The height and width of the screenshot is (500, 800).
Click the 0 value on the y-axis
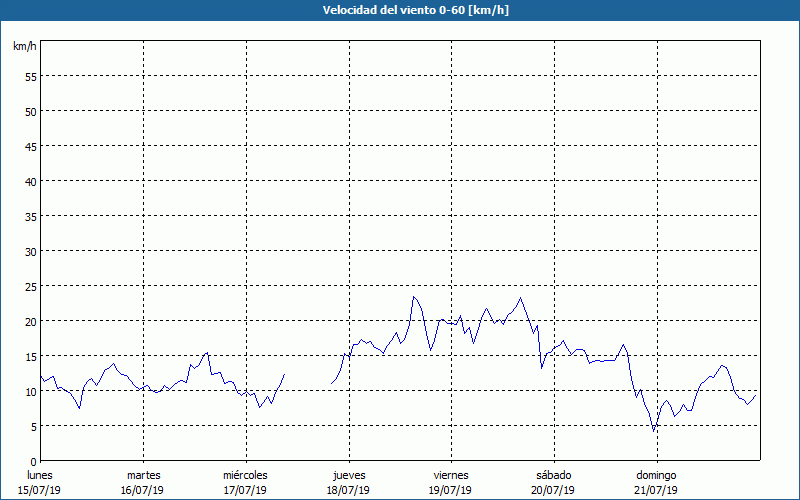(x=34, y=461)
